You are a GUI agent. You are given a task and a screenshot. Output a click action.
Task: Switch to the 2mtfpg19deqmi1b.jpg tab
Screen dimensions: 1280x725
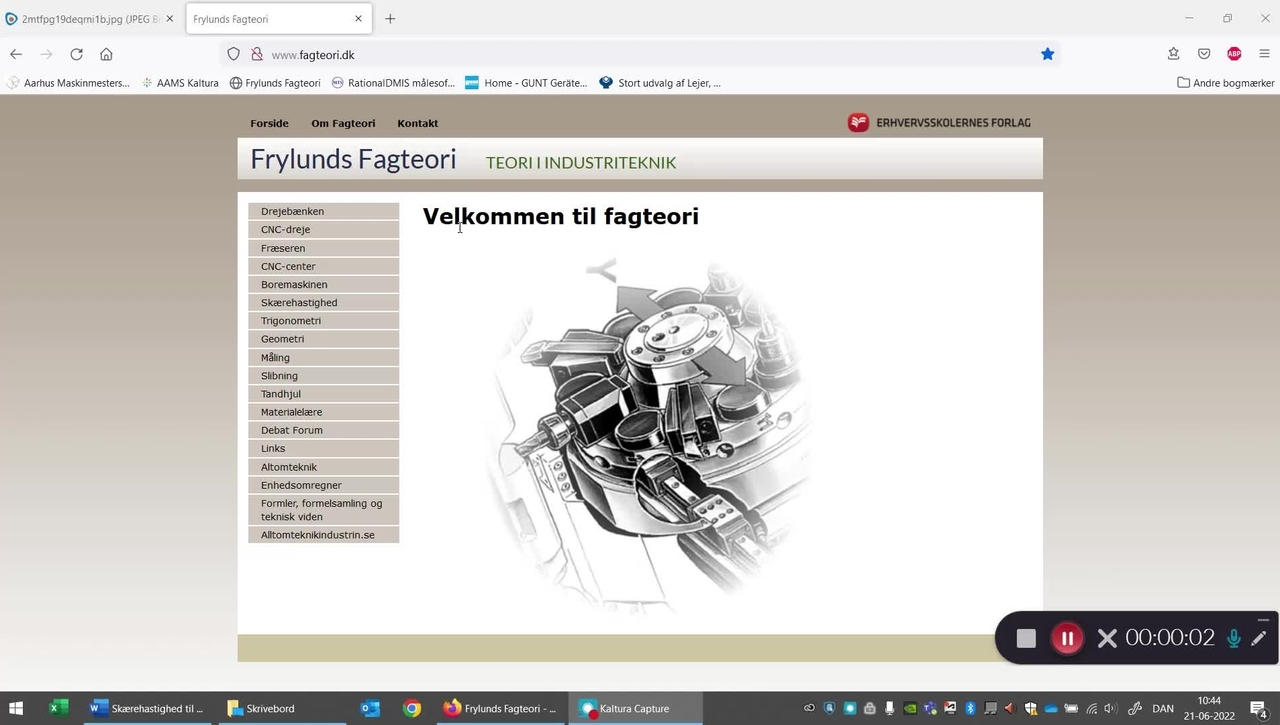click(x=90, y=18)
